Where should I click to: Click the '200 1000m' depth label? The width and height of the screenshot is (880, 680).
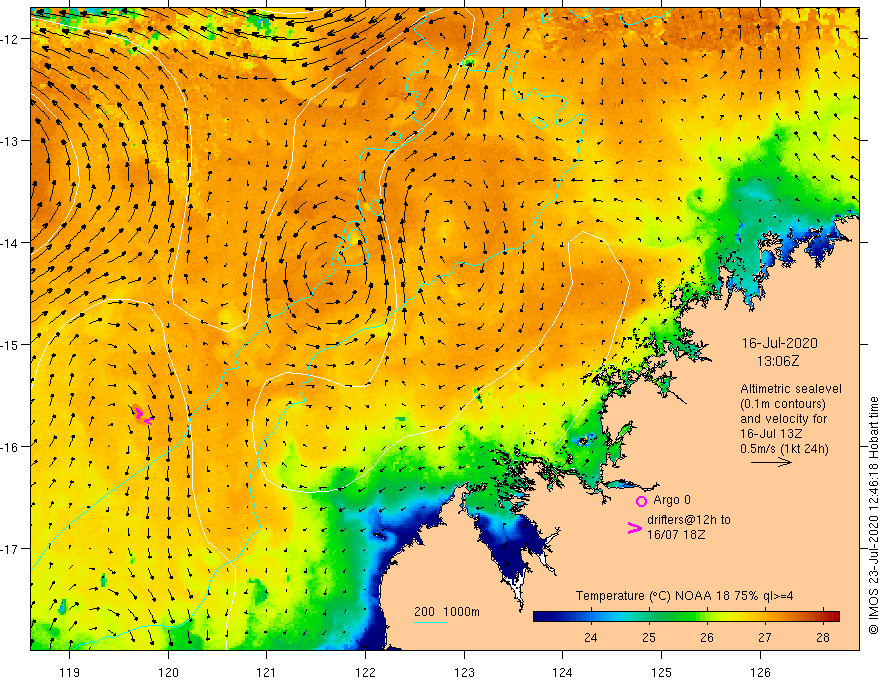(x=447, y=612)
